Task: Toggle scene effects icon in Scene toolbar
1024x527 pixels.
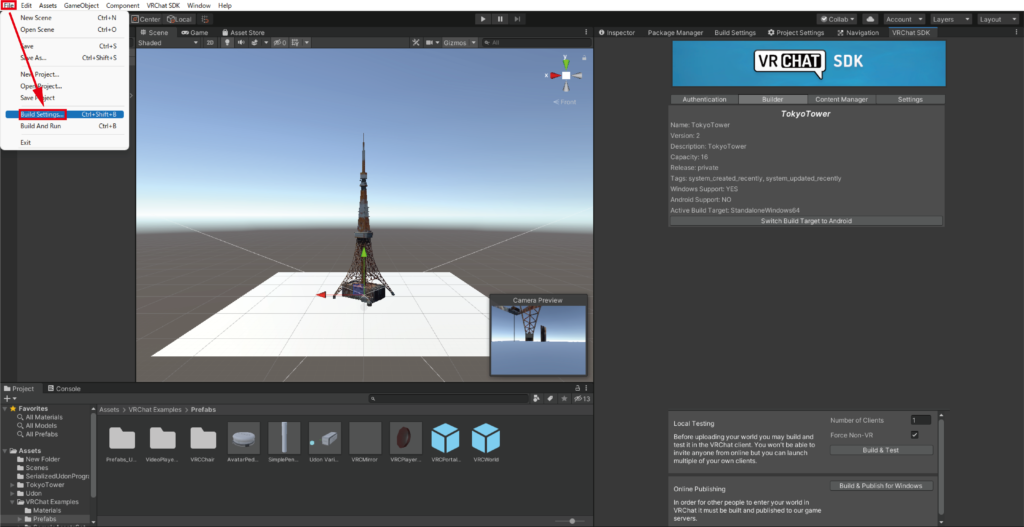Action: [x=255, y=42]
